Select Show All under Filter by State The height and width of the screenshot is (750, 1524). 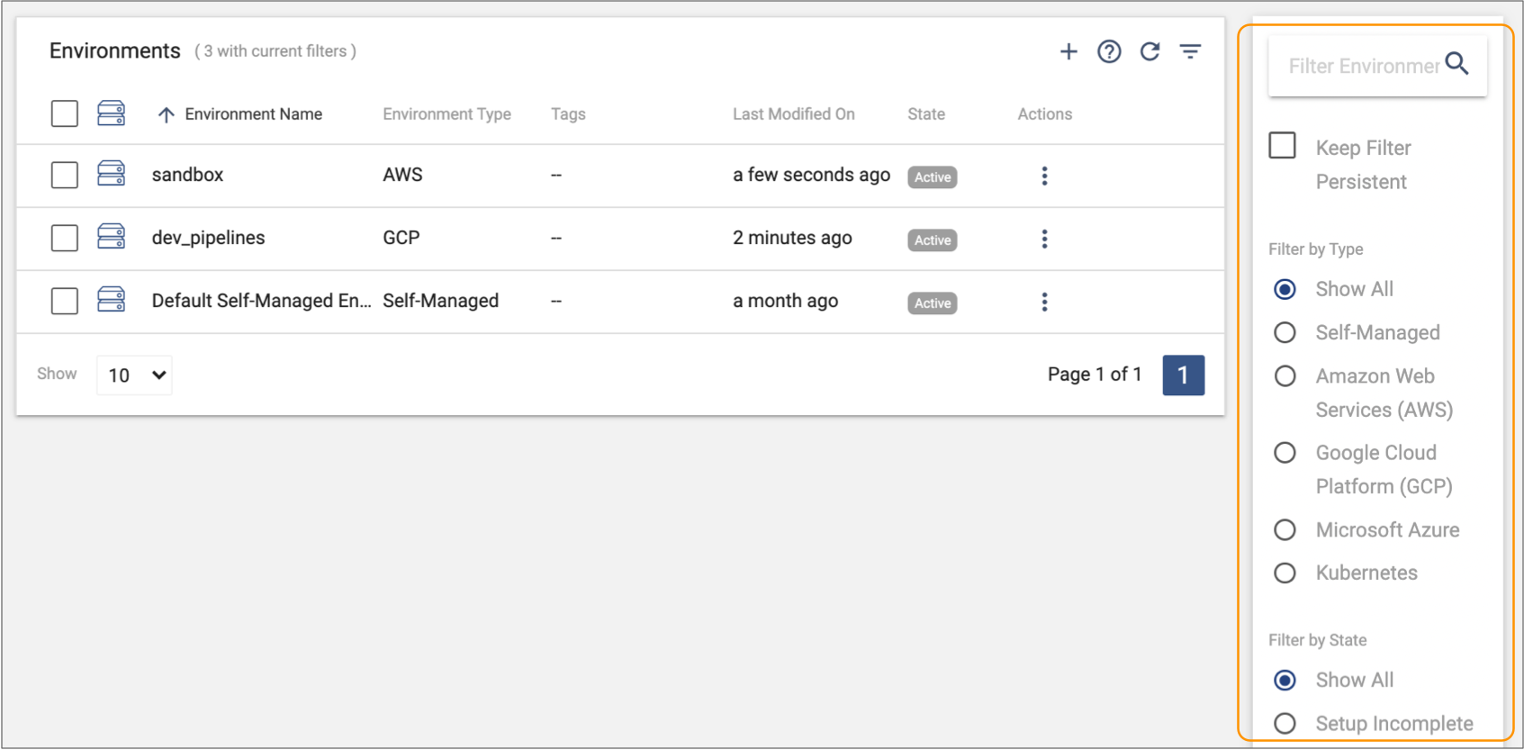coord(1285,680)
